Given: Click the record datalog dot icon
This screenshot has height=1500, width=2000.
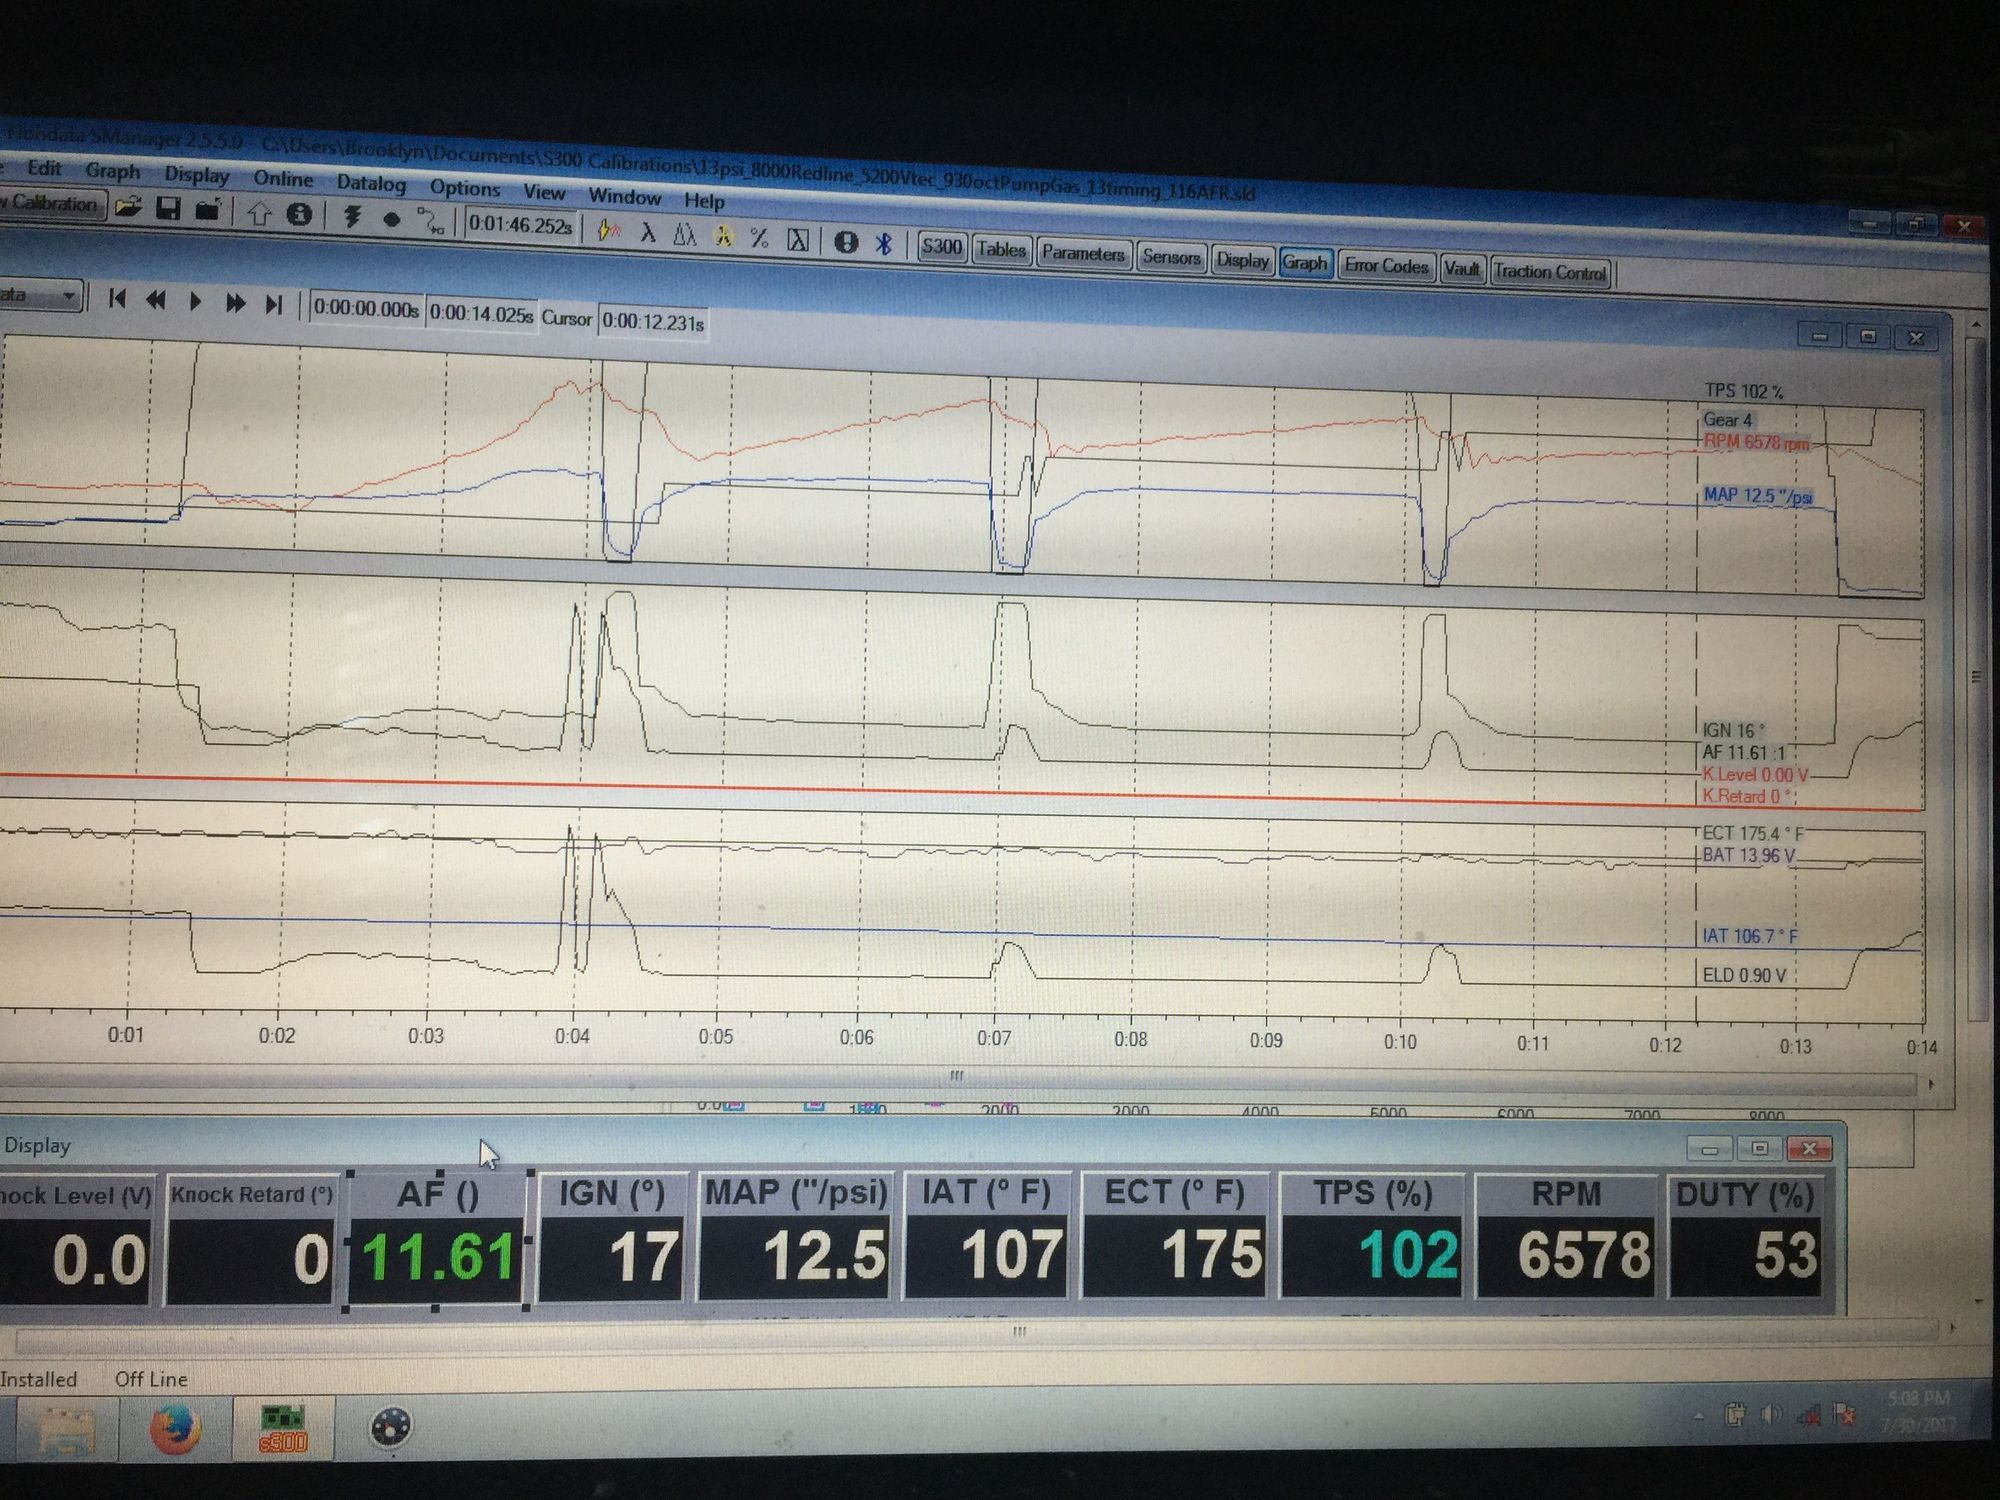Looking at the screenshot, I should coord(391,219).
